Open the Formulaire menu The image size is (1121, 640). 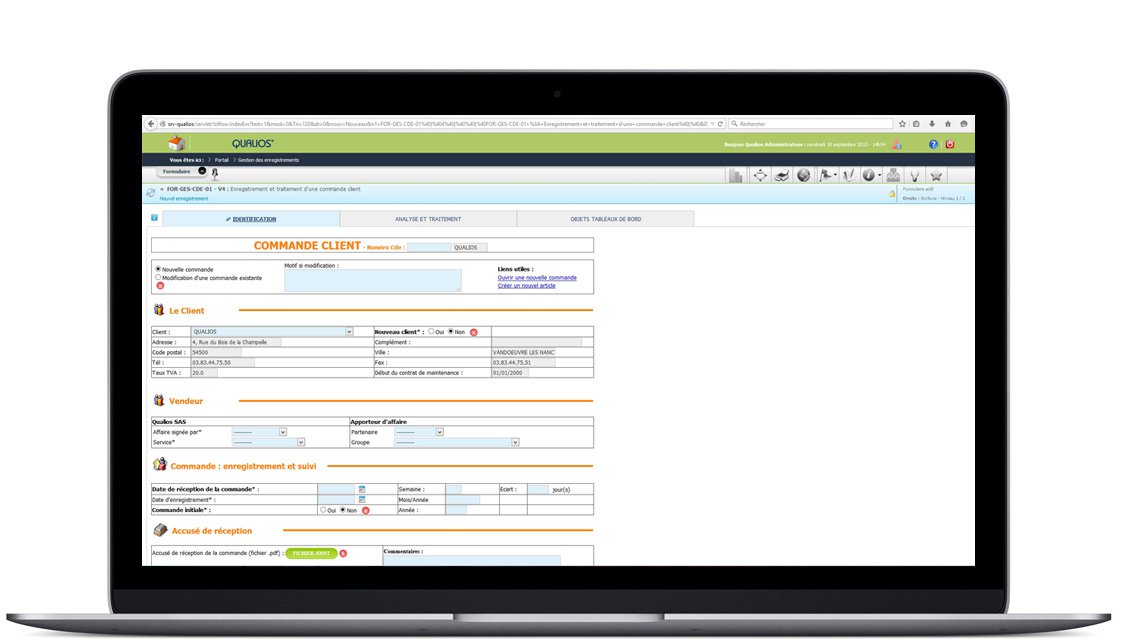pyautogui.click(x=177, y=171)
